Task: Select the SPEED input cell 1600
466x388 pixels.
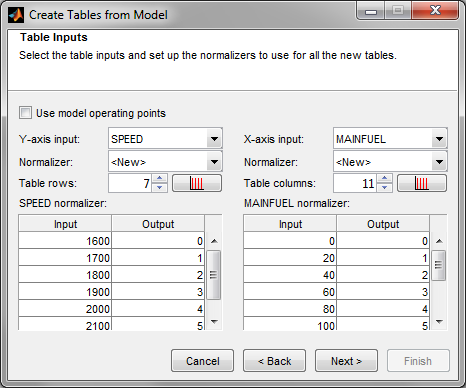Action: click(x=65, y=241)
